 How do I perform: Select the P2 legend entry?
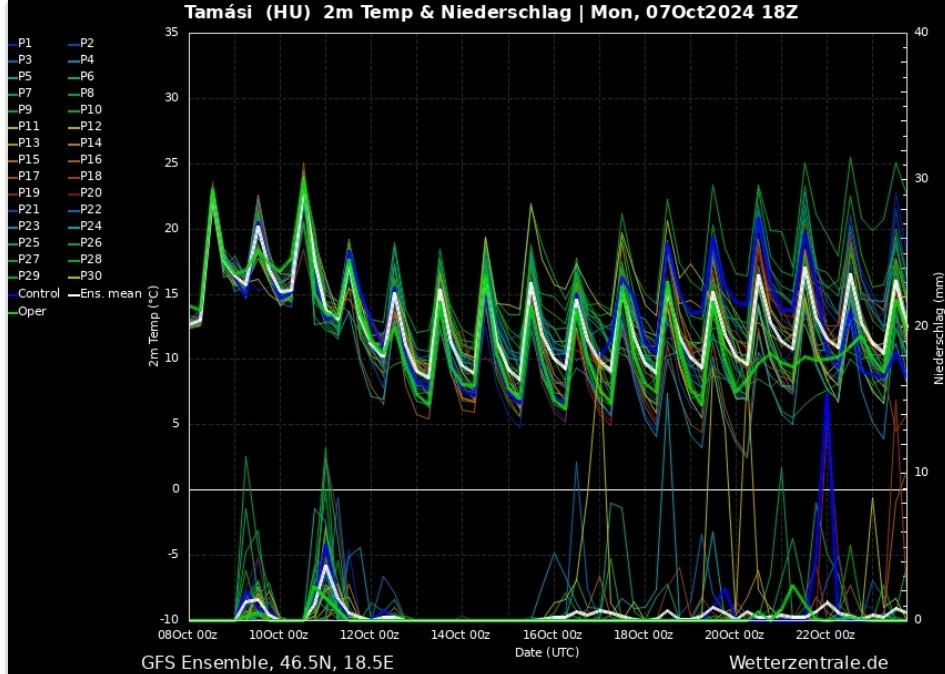tap(87, 44)
